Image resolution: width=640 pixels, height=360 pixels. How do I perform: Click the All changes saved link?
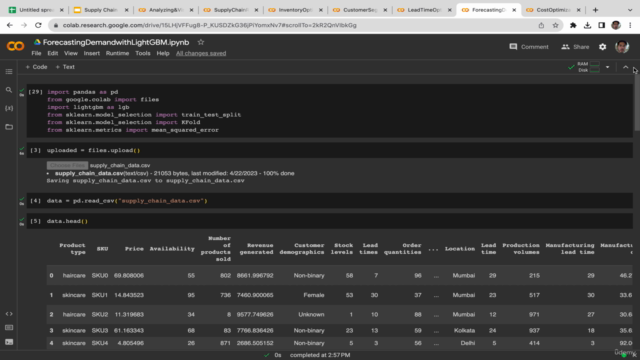tap(201, 53)
